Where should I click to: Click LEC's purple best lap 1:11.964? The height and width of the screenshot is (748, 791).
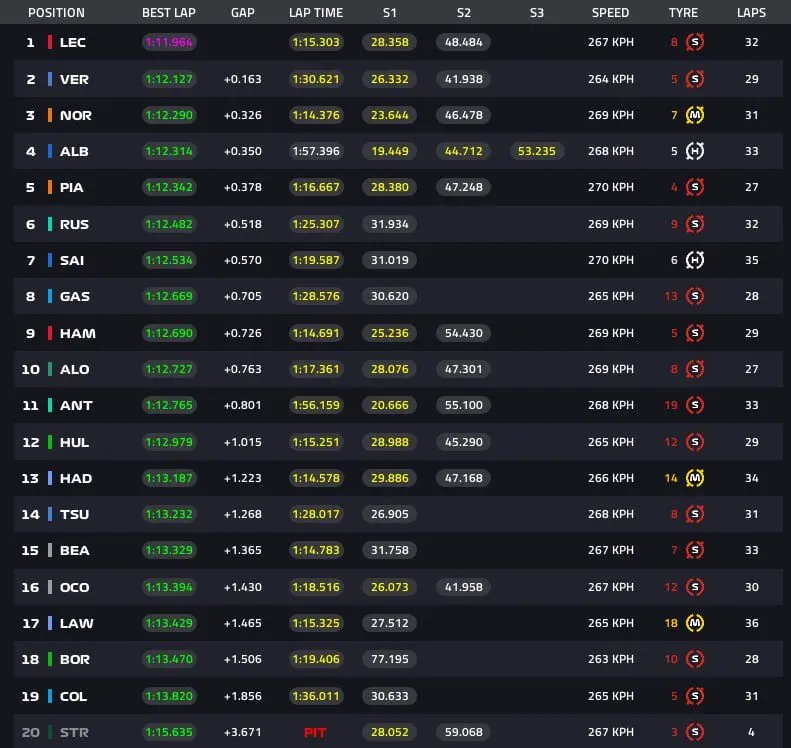(x=169, y=42)
